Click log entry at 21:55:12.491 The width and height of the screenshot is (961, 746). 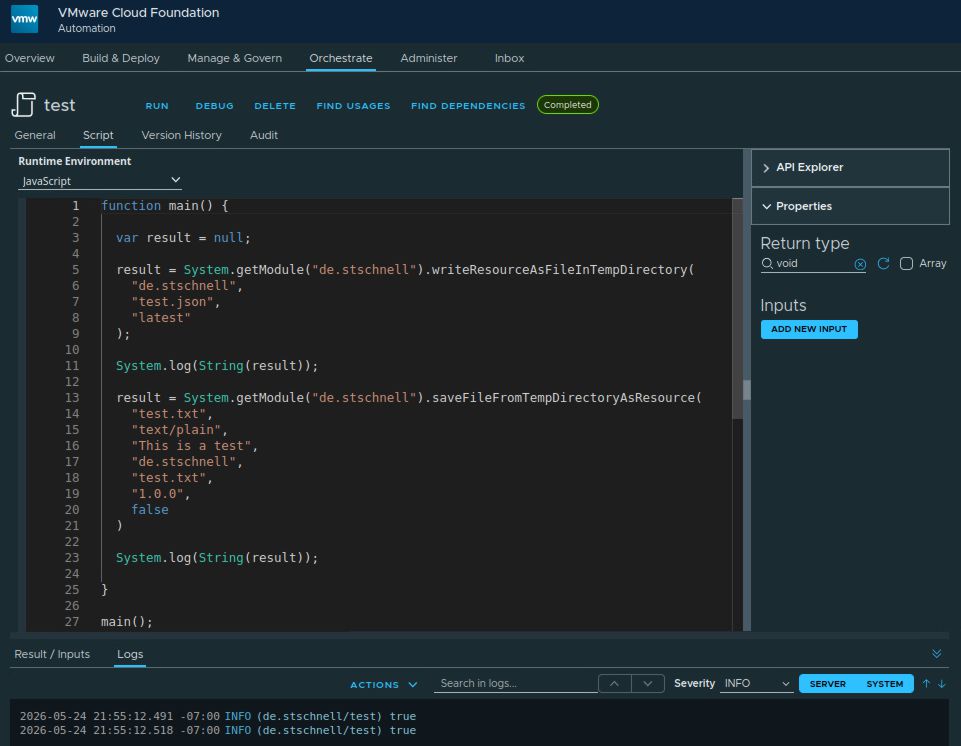tap(218, 716)
